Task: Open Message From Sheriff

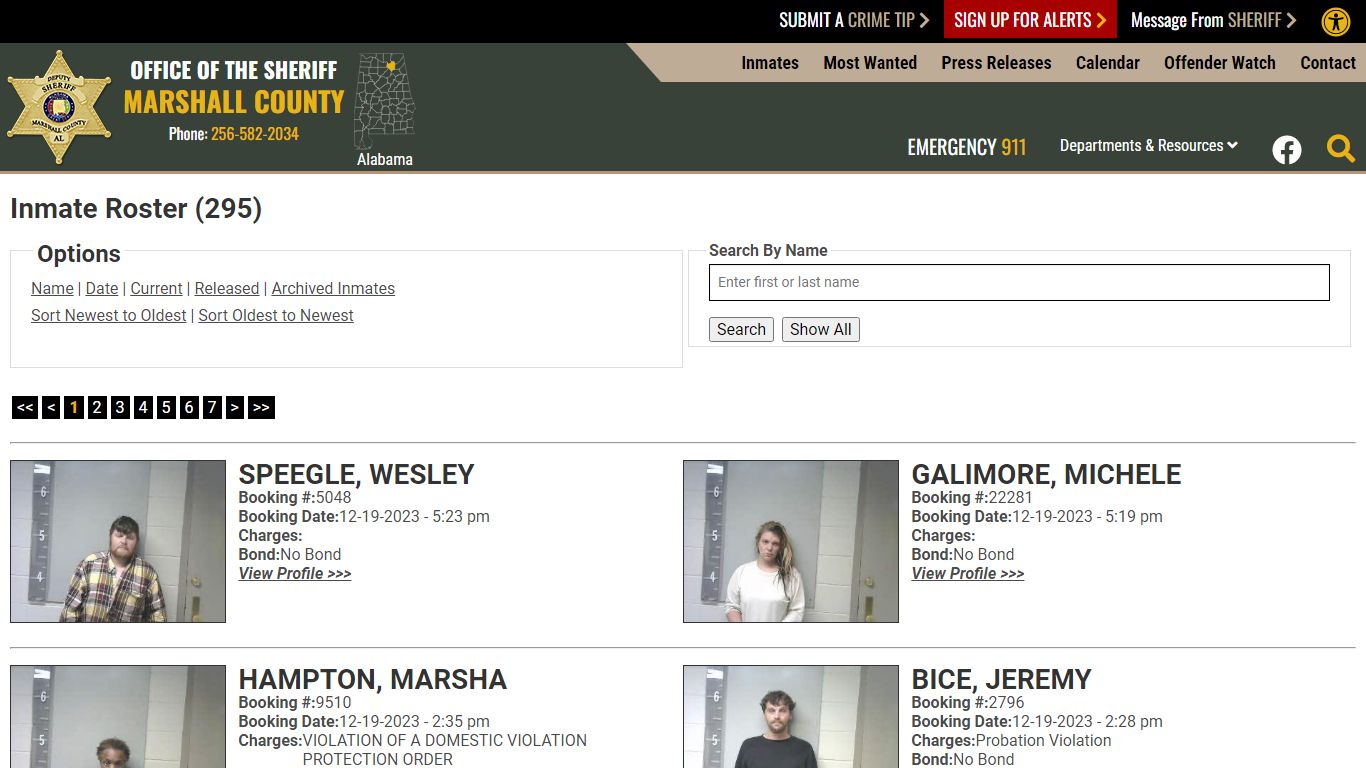Action: pos(1213,20)
